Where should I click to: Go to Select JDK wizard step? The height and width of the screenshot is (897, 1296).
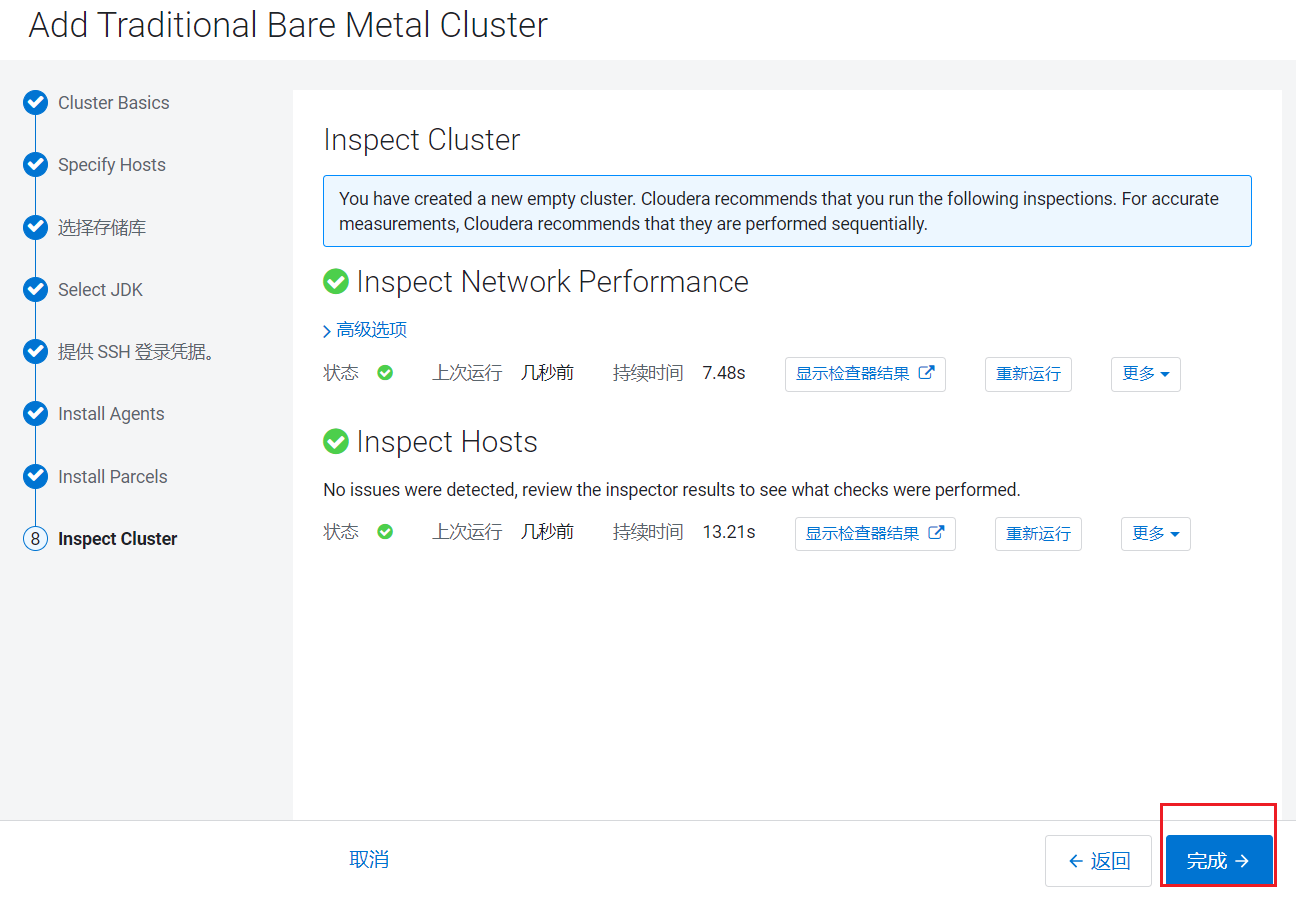100,290
